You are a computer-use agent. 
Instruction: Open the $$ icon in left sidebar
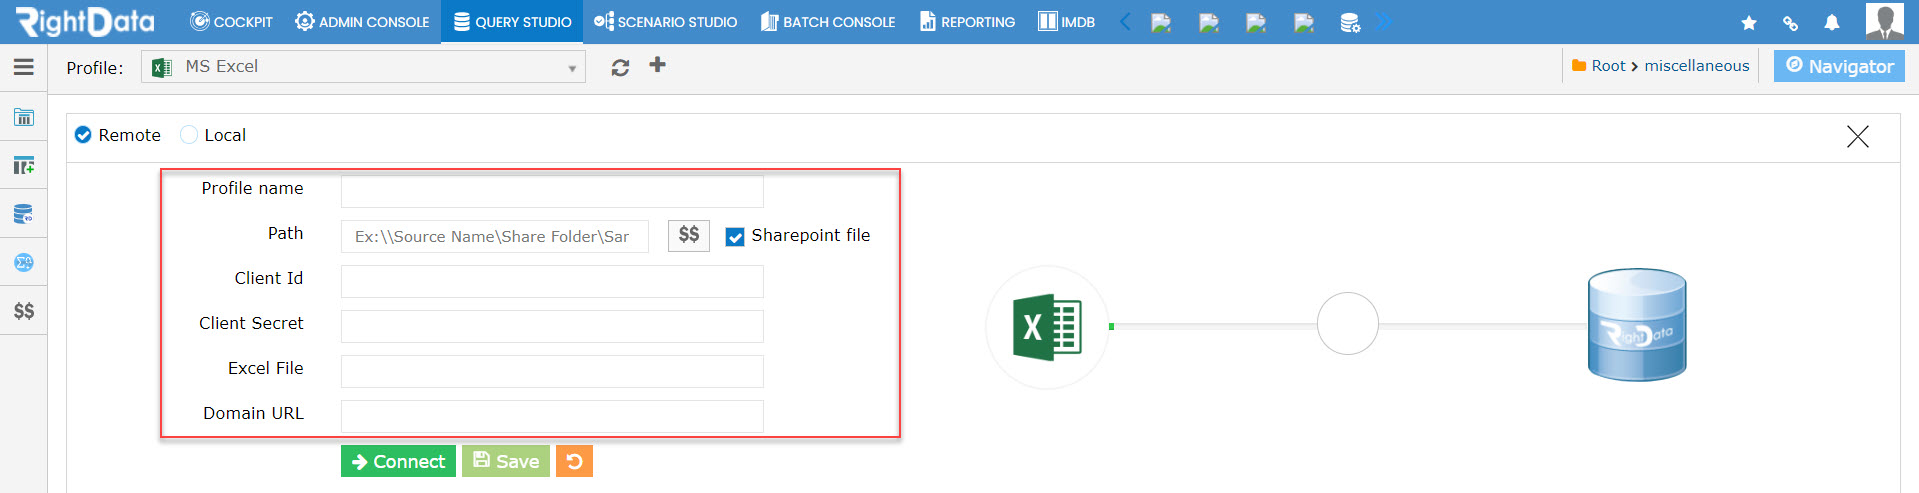tap(24, 311)
